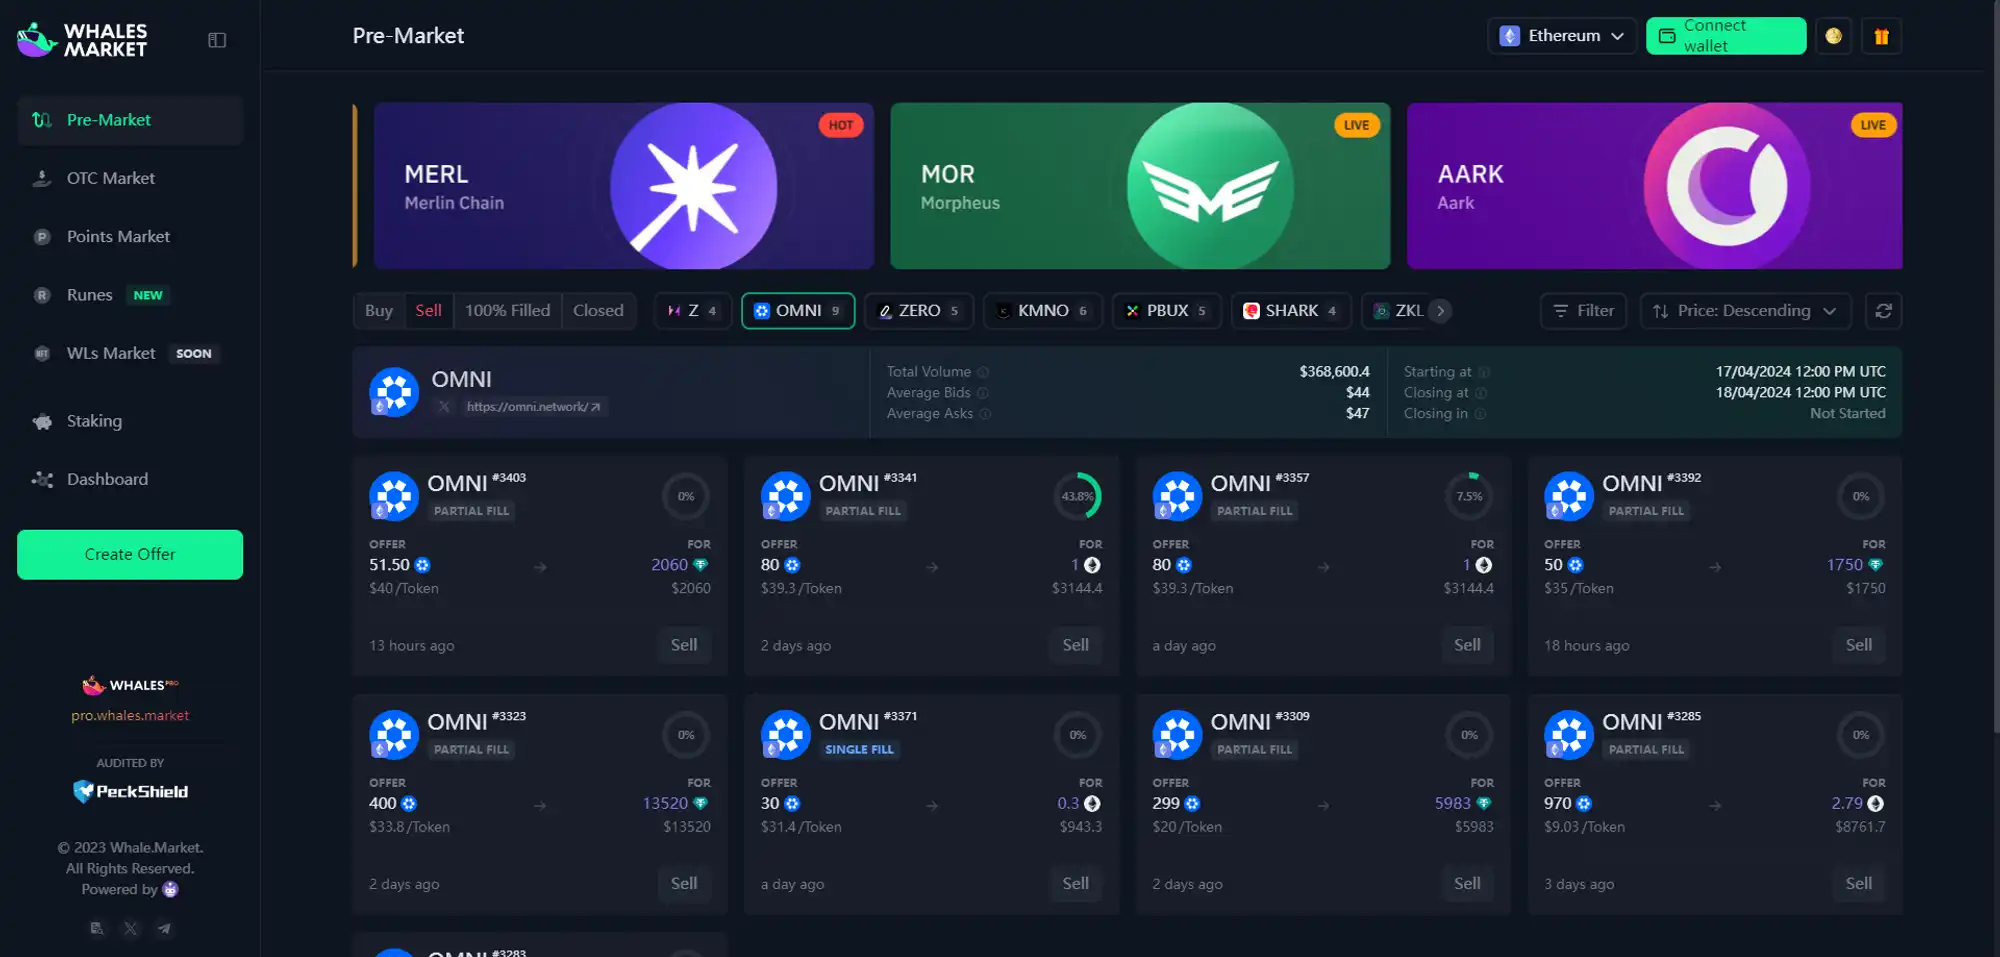This screenshot has width=2000, height=957.
Task: Collapse the sidebar panel icon
Action: (217, 40)
